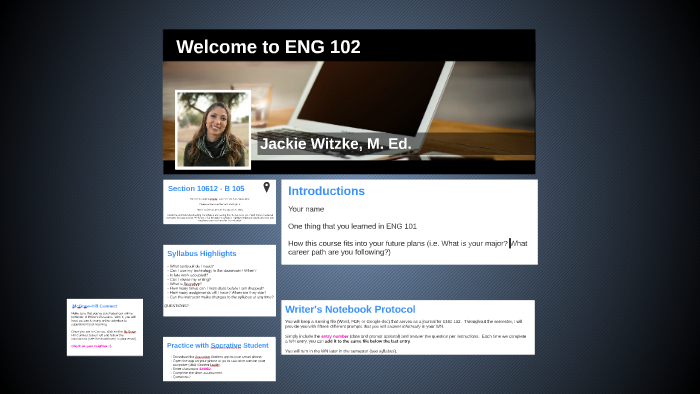The width and height of the screenshot is (700, 394).
Task: Click the pink 'entry number' text
Action: click(335, 336)
